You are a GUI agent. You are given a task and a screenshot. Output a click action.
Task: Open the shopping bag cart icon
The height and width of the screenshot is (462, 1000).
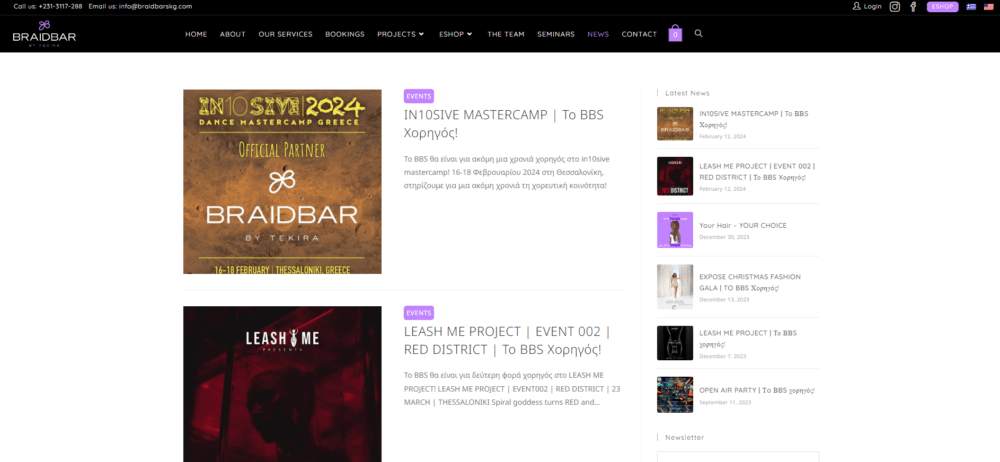click(x=675, y=33)
